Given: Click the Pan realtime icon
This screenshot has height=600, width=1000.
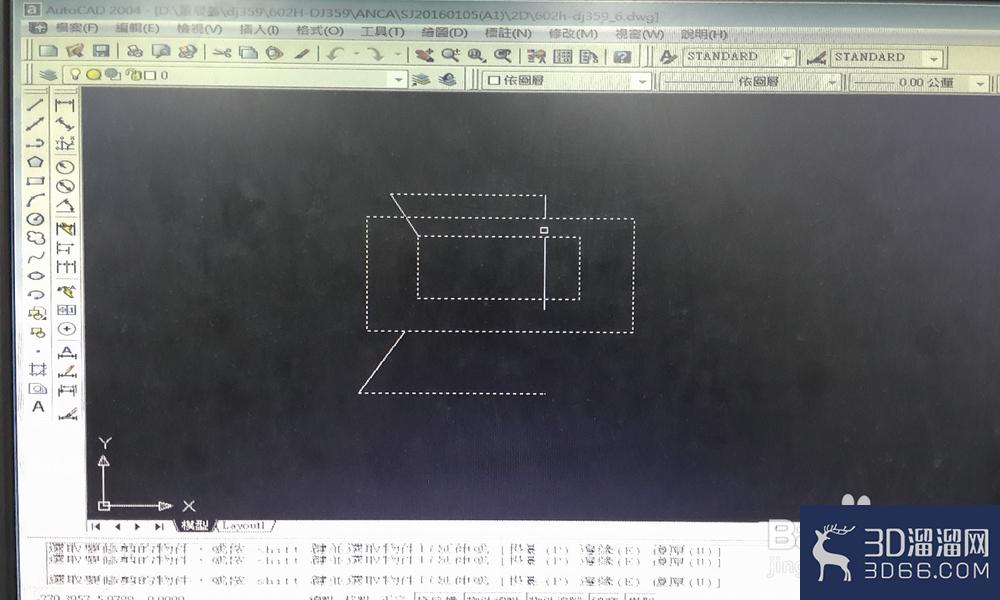Looking at the screenshot, I should click(423, 55).
